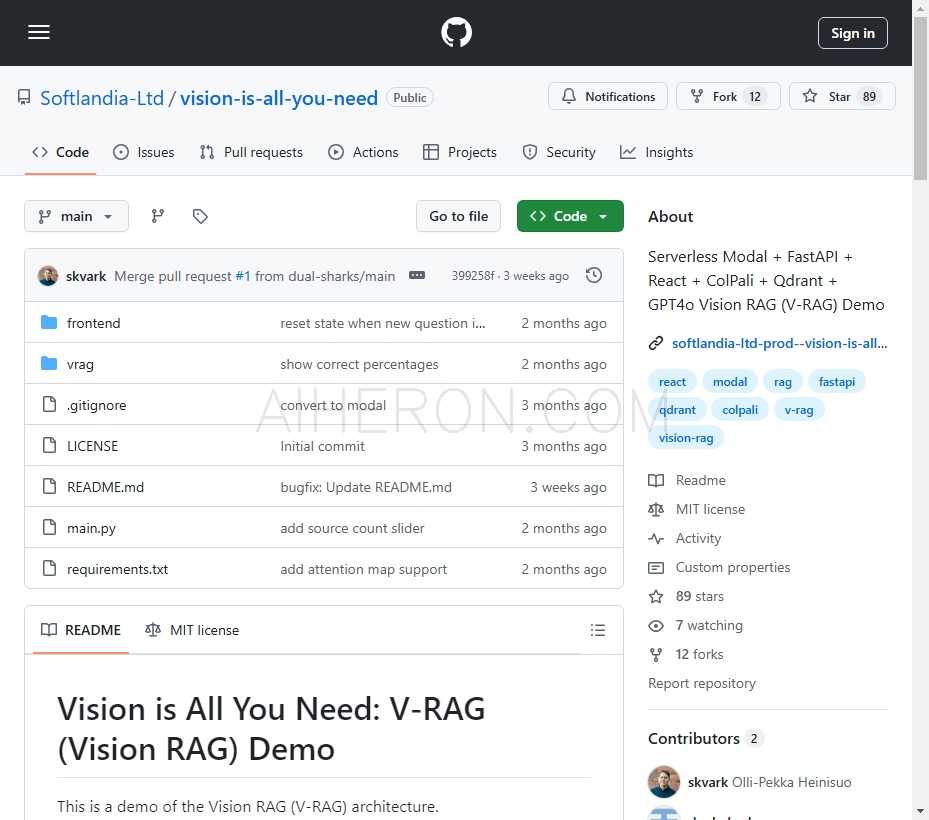Open the Security tab
The image size is (929, 820).
click(558, 152)
